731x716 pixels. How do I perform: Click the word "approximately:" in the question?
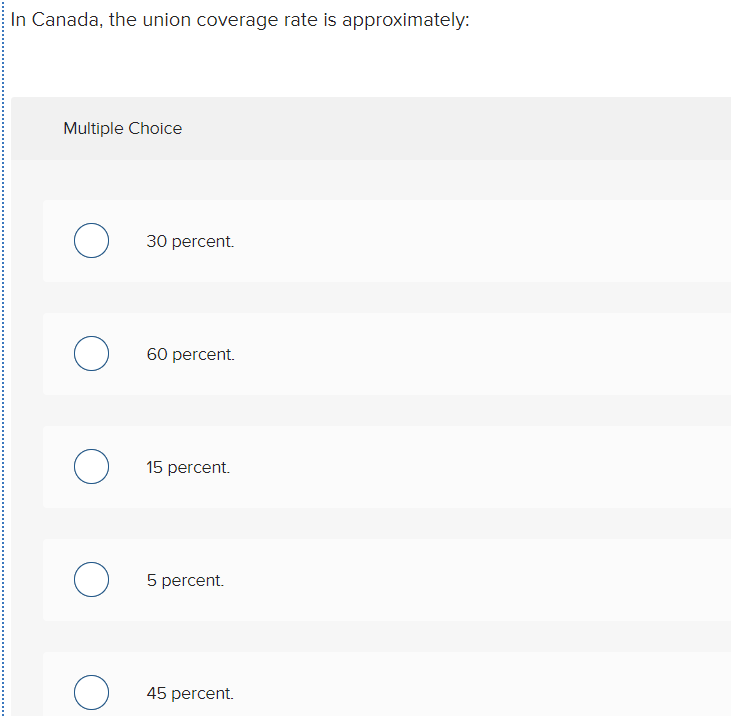[405, 21]
